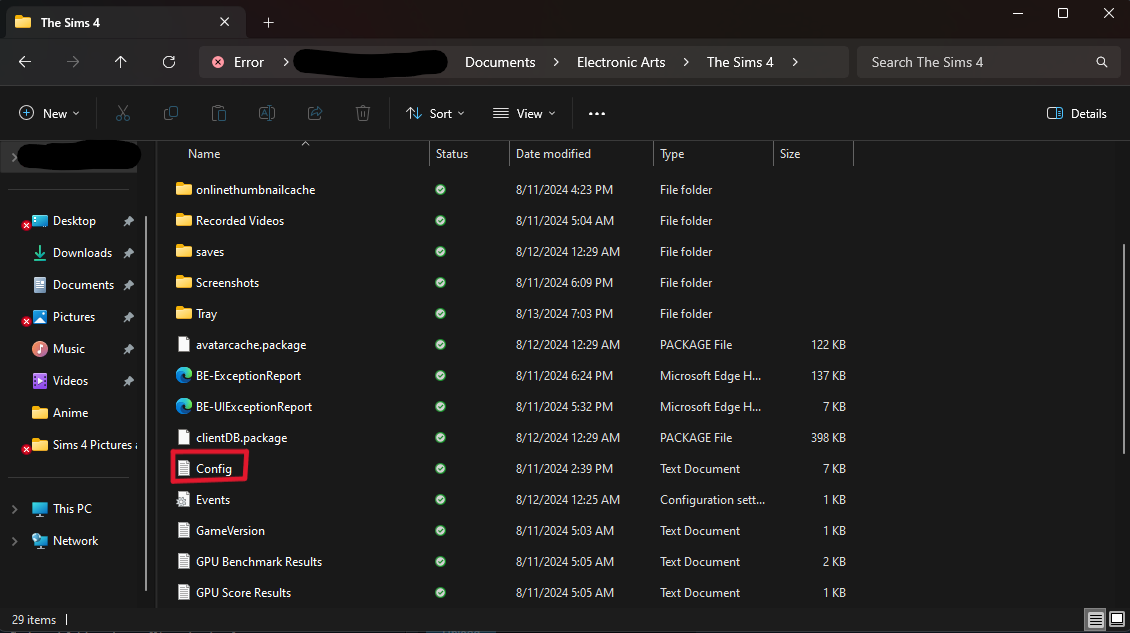Expand the chevron after Documents breadcrumb
This screenshot has height=633, width=1130.
point(556,62)
